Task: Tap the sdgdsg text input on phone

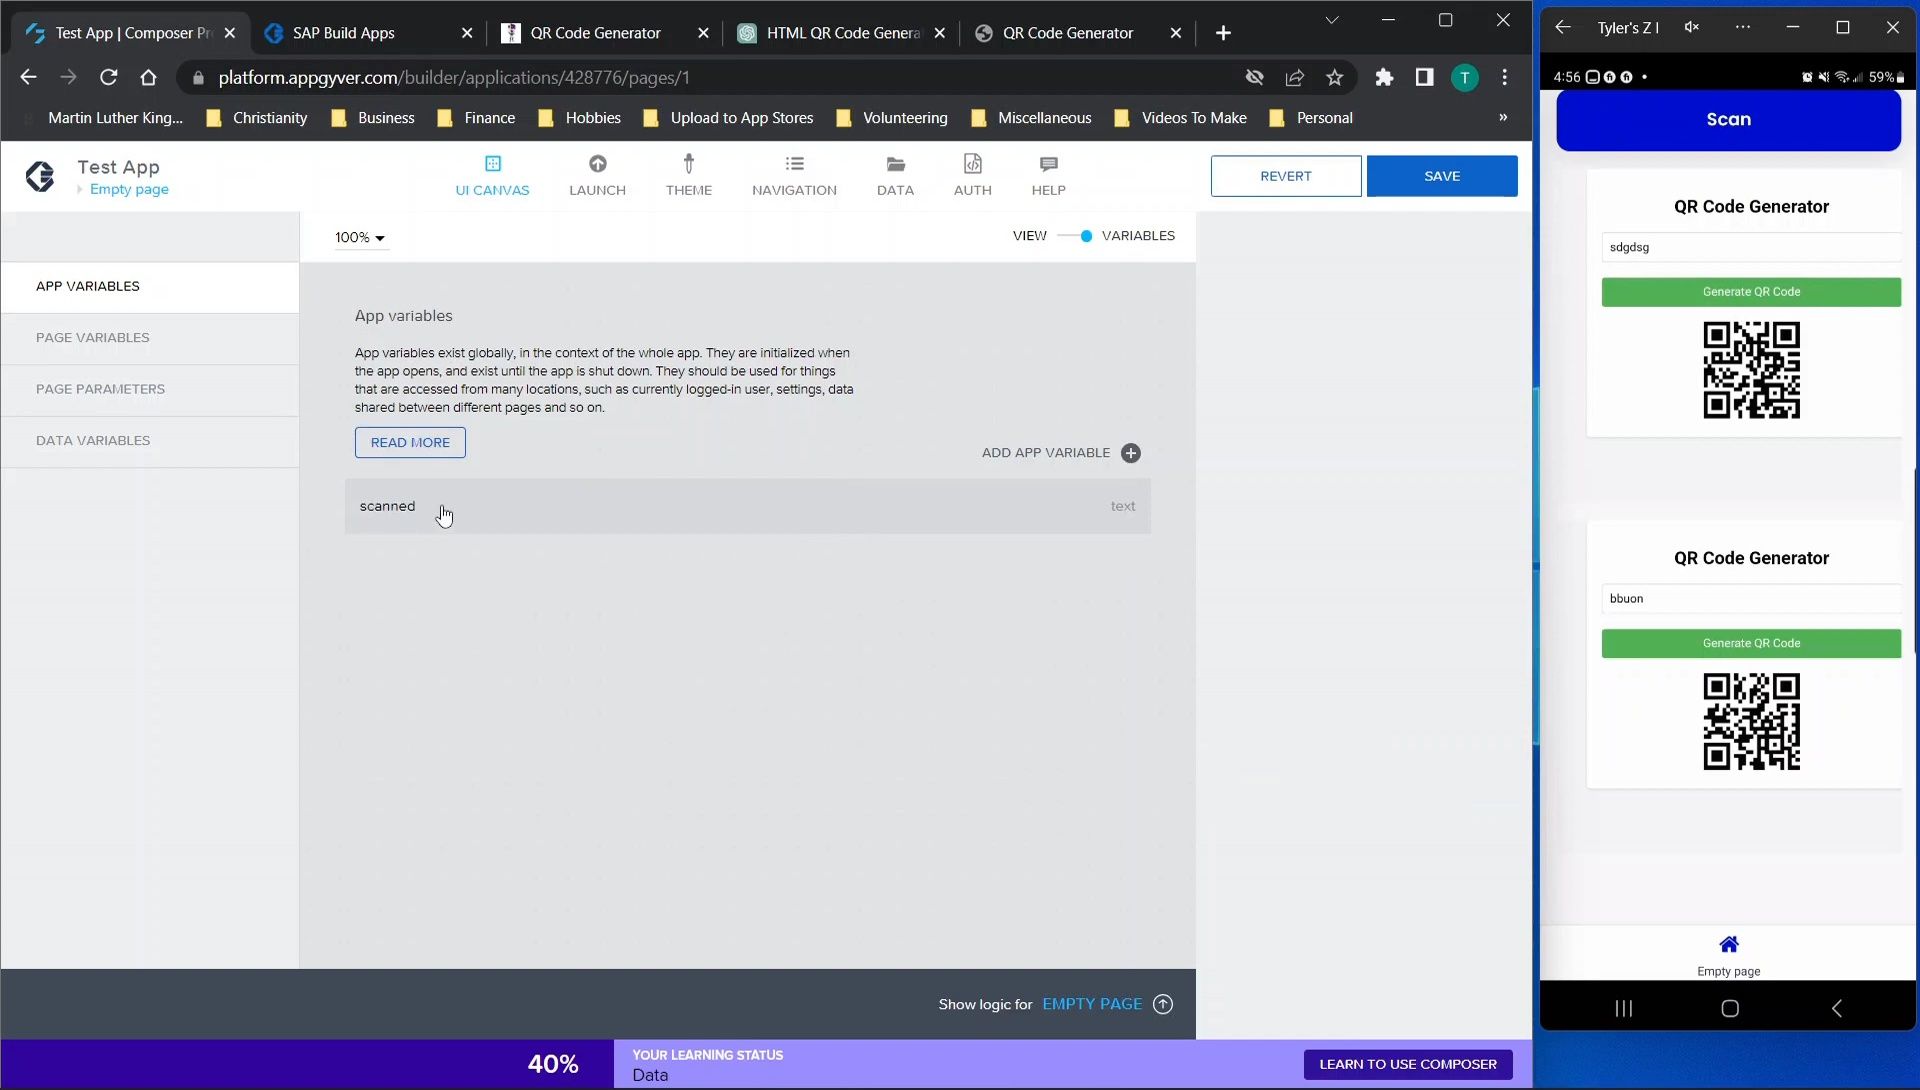Action: pyautogui.click(x=1751, y=247)
